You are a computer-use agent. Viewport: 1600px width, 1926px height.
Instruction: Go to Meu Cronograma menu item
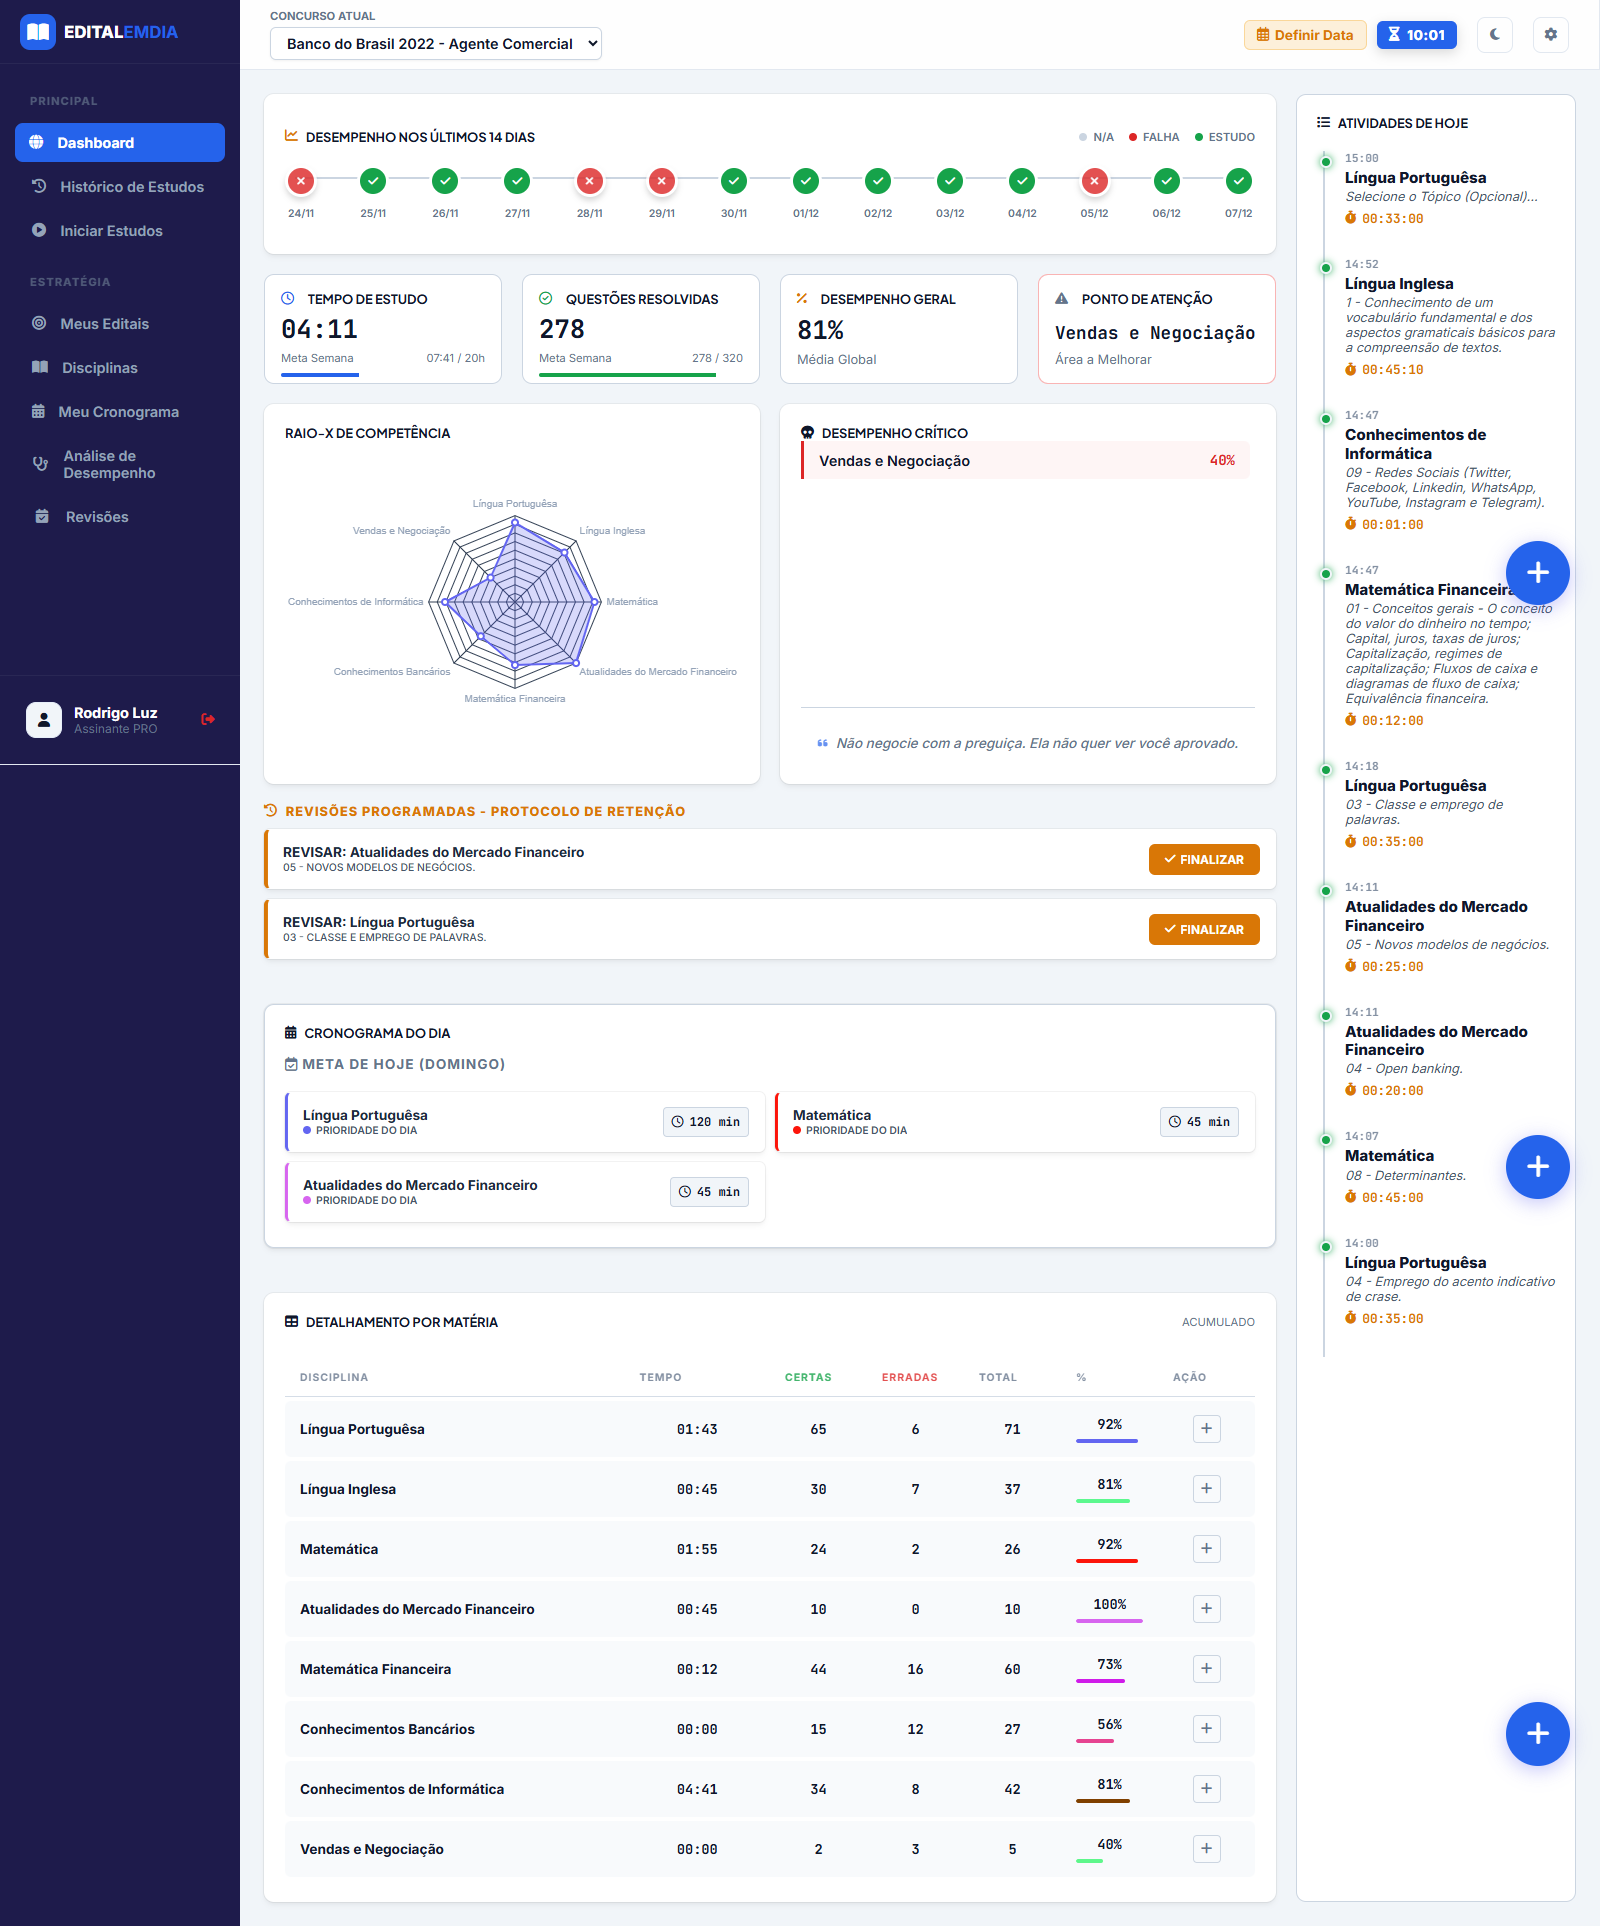coord(118,412)
